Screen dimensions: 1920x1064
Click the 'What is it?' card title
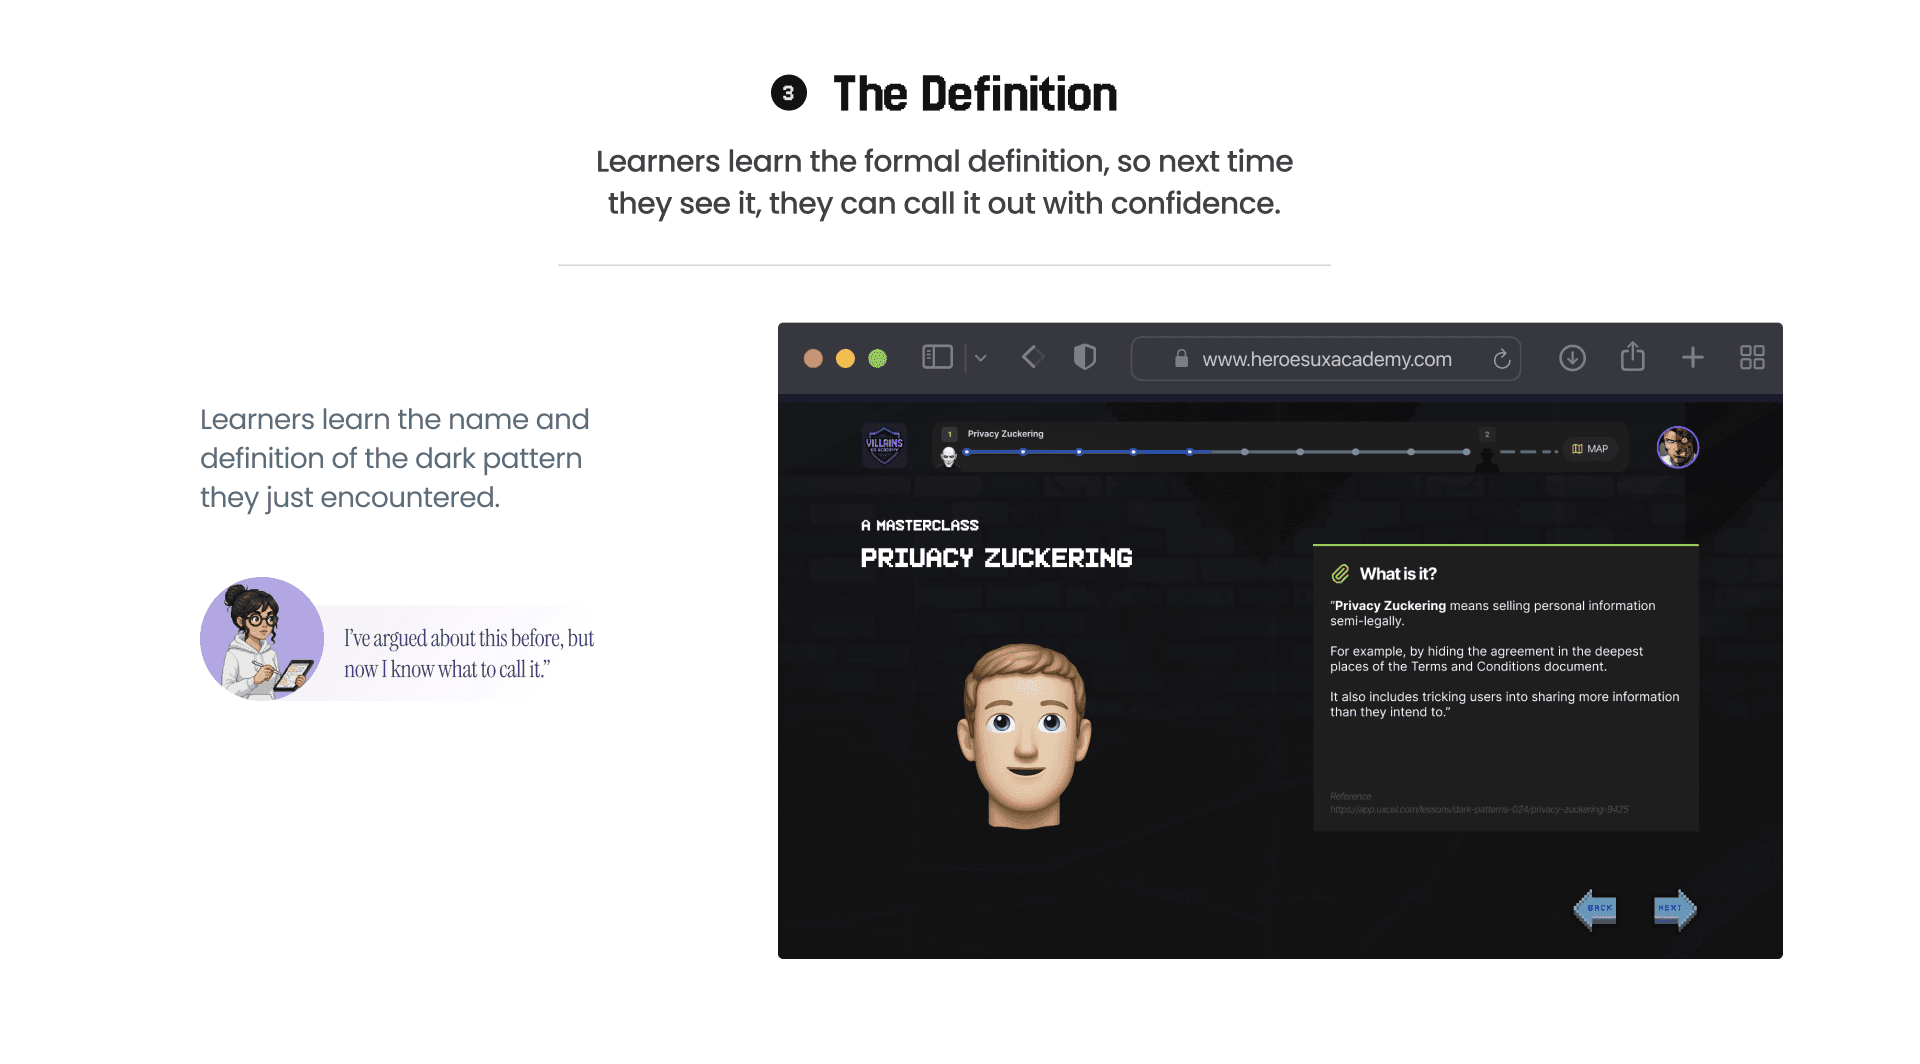[x=1398, y=574]
